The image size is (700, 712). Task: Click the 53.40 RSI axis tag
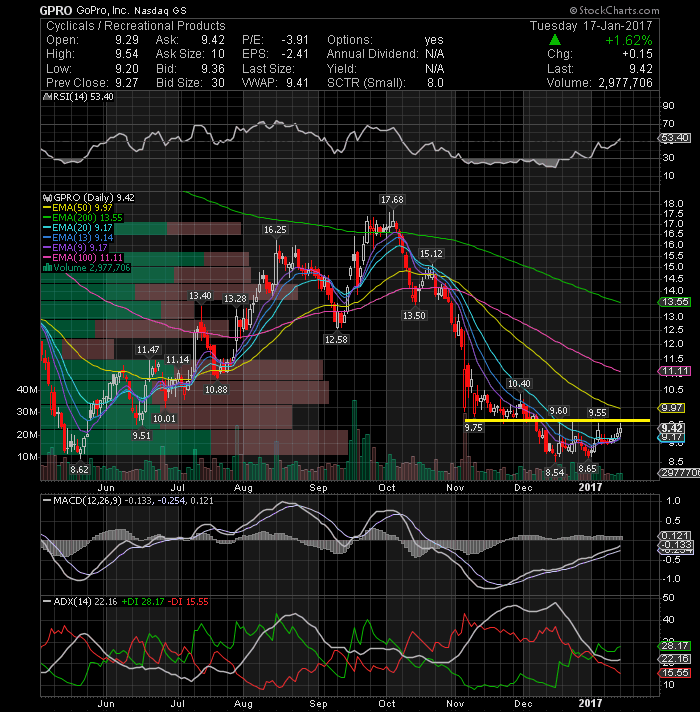tap(675, 138)
